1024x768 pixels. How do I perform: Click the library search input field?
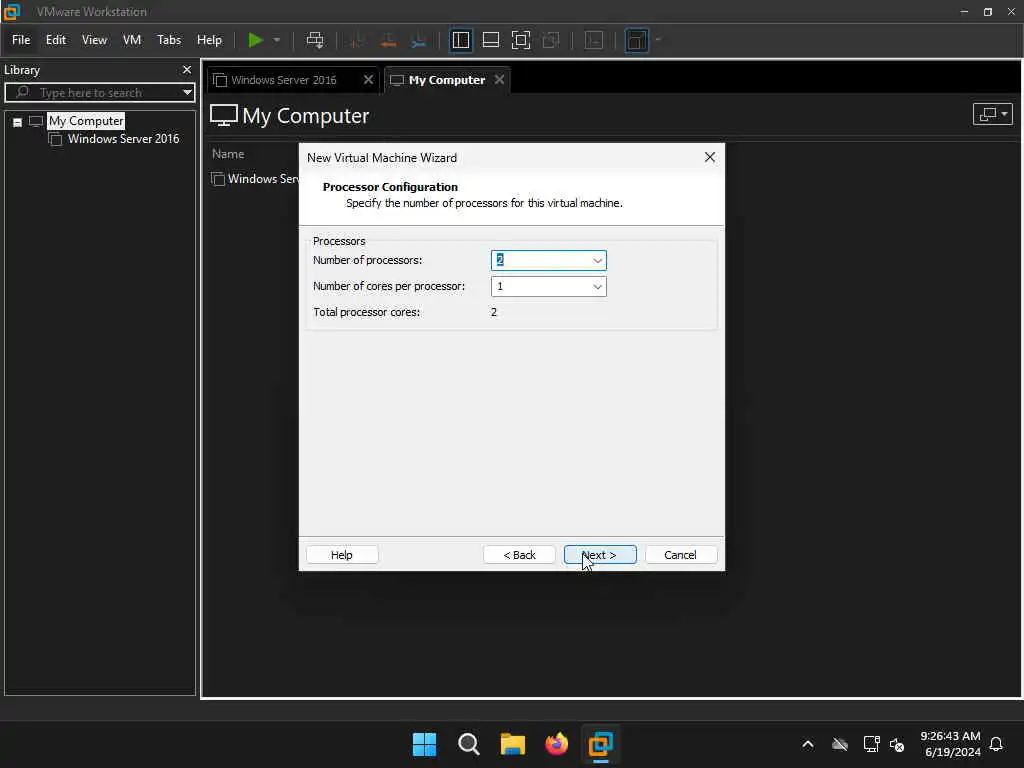[95, 93]
